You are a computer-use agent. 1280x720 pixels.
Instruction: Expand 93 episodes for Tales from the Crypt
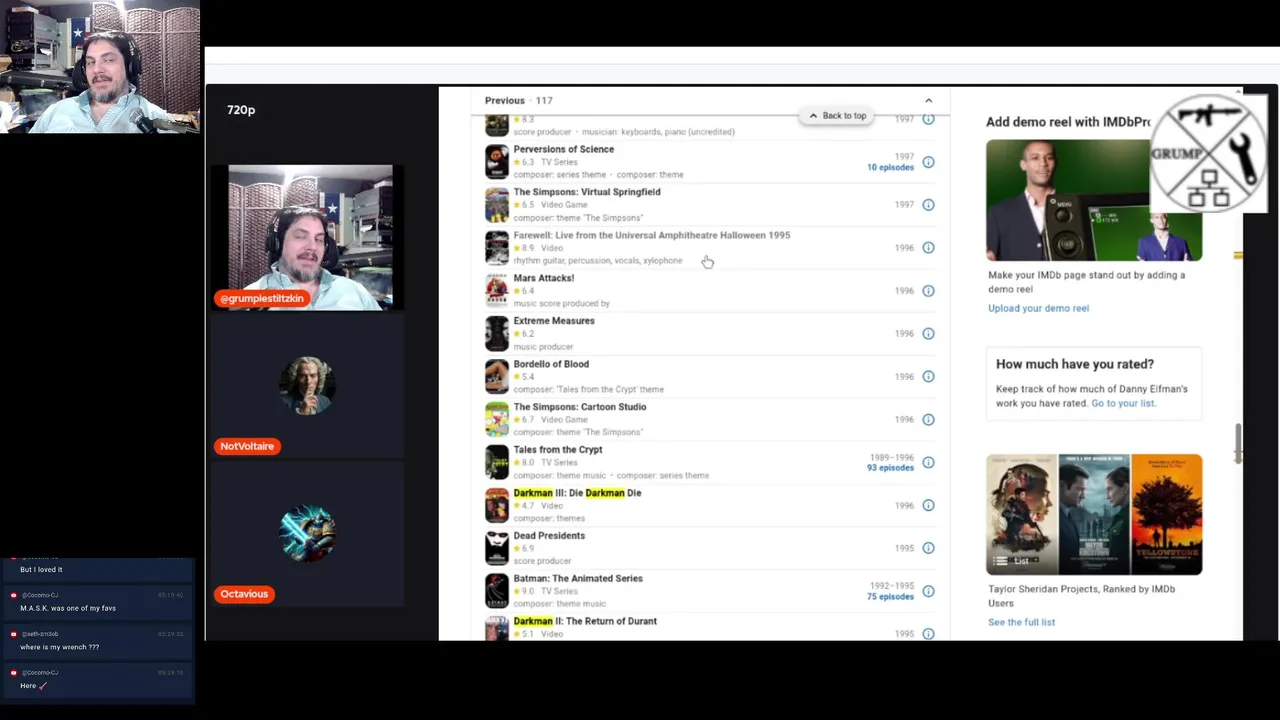point(890,468)
